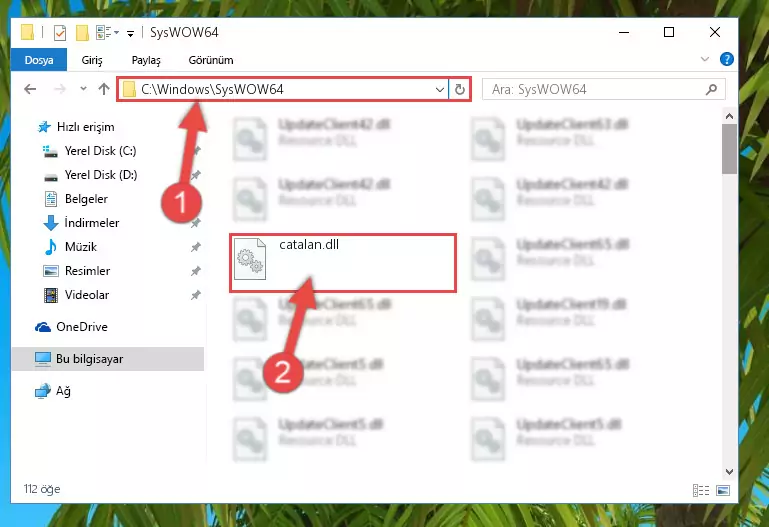This screenshot has width=769, height=527.
Task: Click the Properties quick access icon
Action: pos(60,33)
